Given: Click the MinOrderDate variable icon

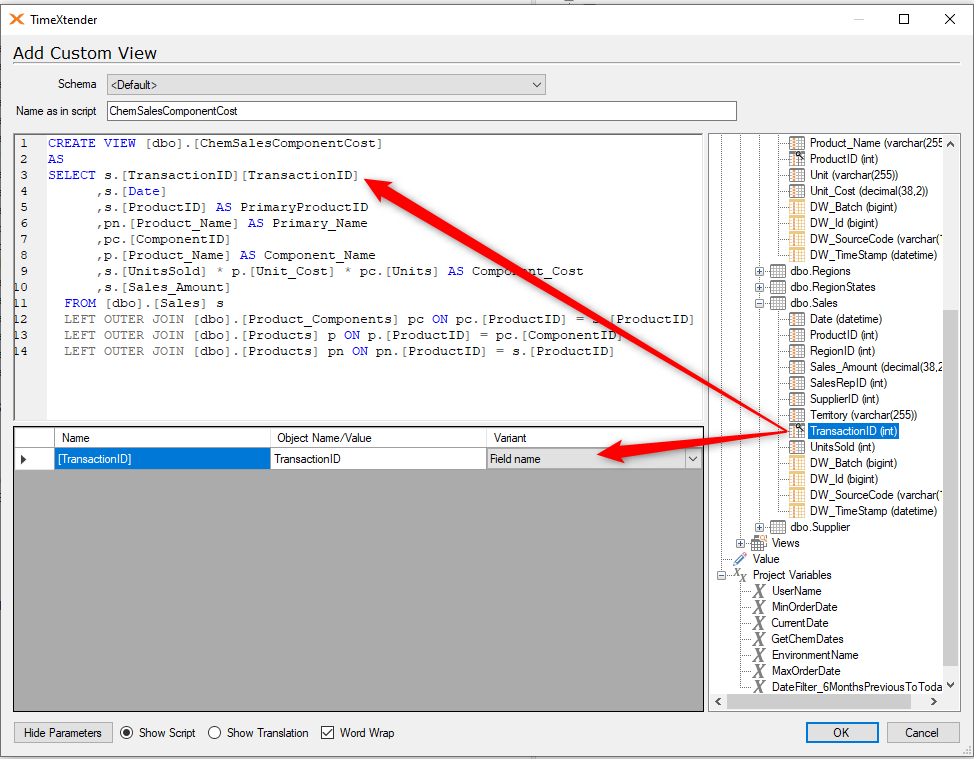Looking at the screenshot, I should tap(759, 607).
